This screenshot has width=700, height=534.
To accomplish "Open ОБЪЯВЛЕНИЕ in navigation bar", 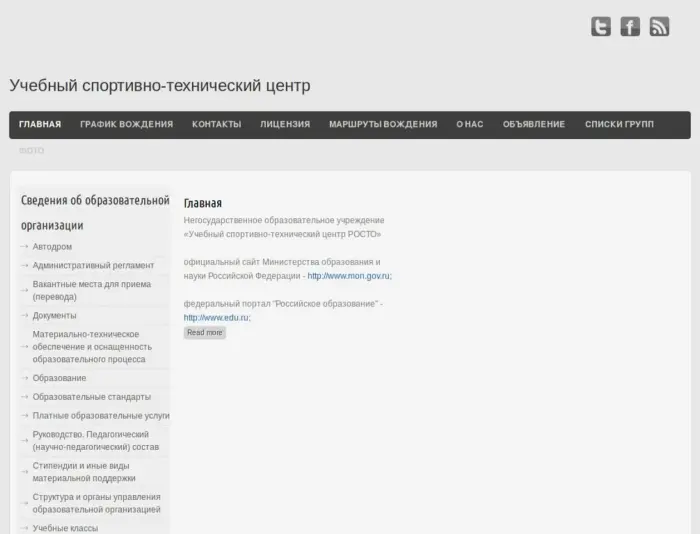I will [534, 125].
